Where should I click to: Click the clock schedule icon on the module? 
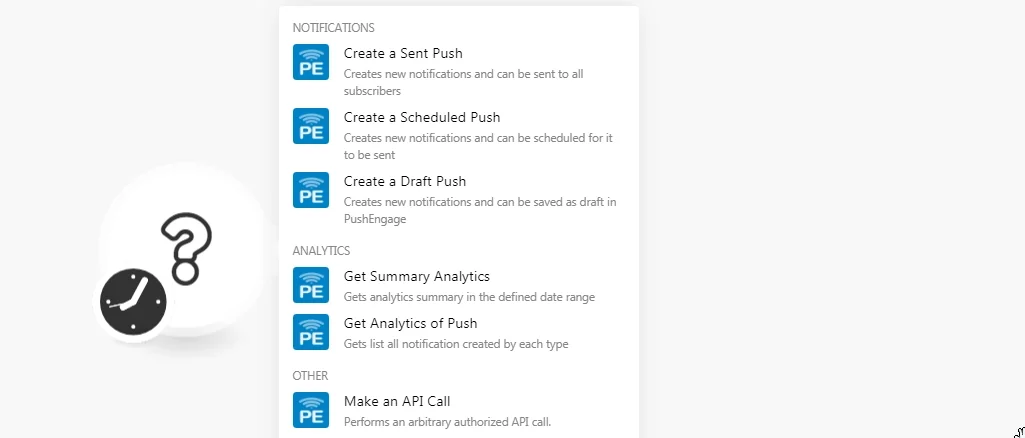coord(133,302)
